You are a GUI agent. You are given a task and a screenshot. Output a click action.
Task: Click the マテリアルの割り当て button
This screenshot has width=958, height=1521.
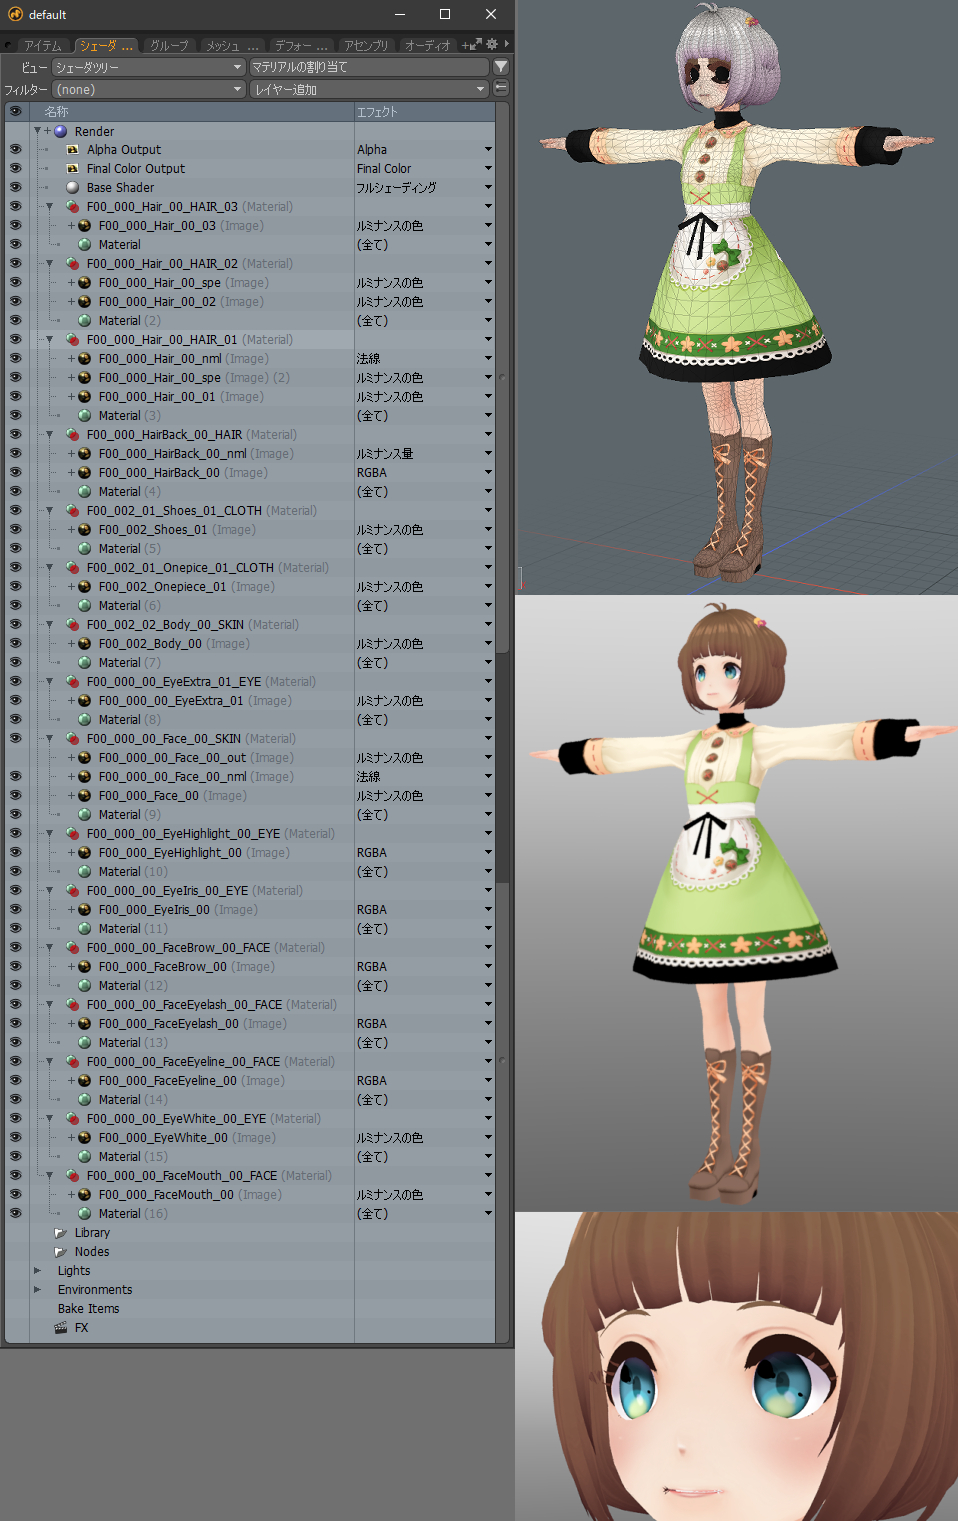[369, 67]
